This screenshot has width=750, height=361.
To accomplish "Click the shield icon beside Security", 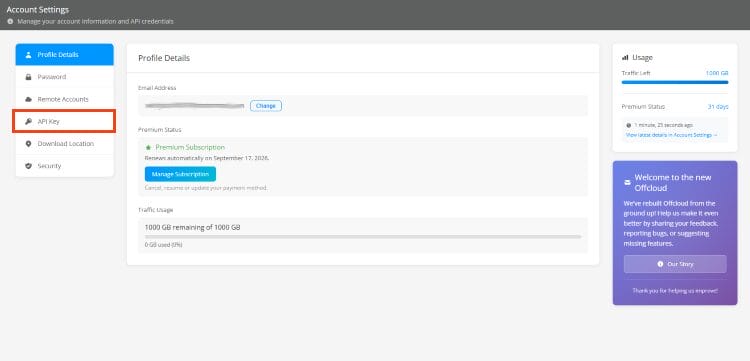I will coord(28,166).
